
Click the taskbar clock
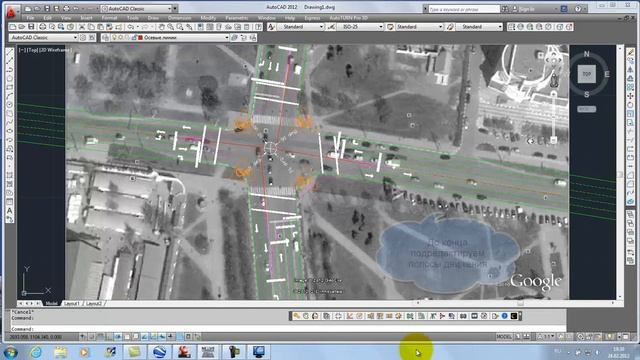pos(618,352)
